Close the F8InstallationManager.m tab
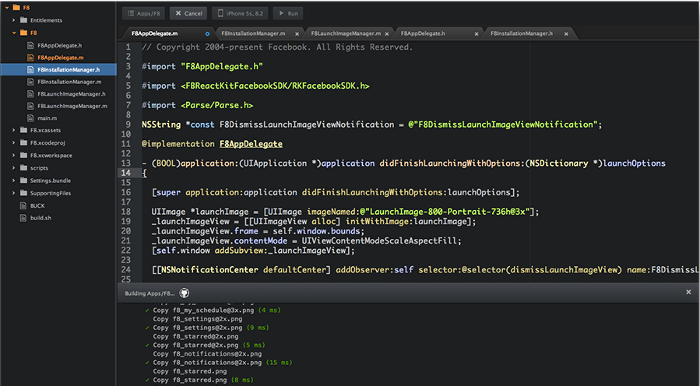The width and height of the screenshot is (700, 386). (297, 34)
